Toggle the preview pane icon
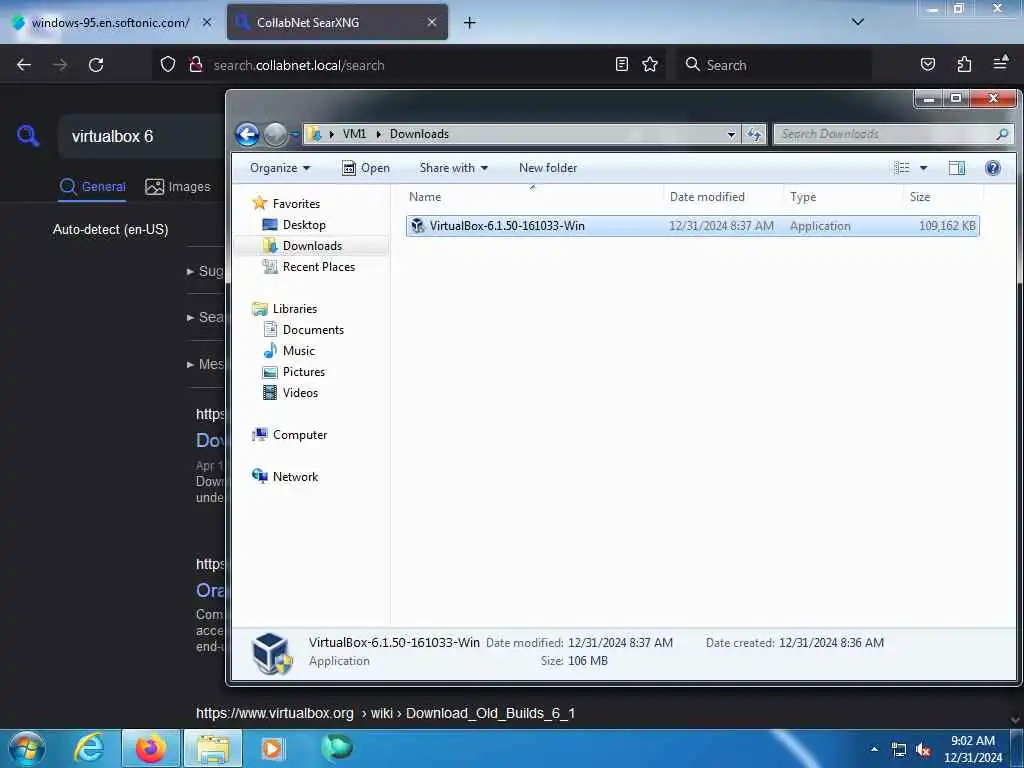 pos(957,168)
